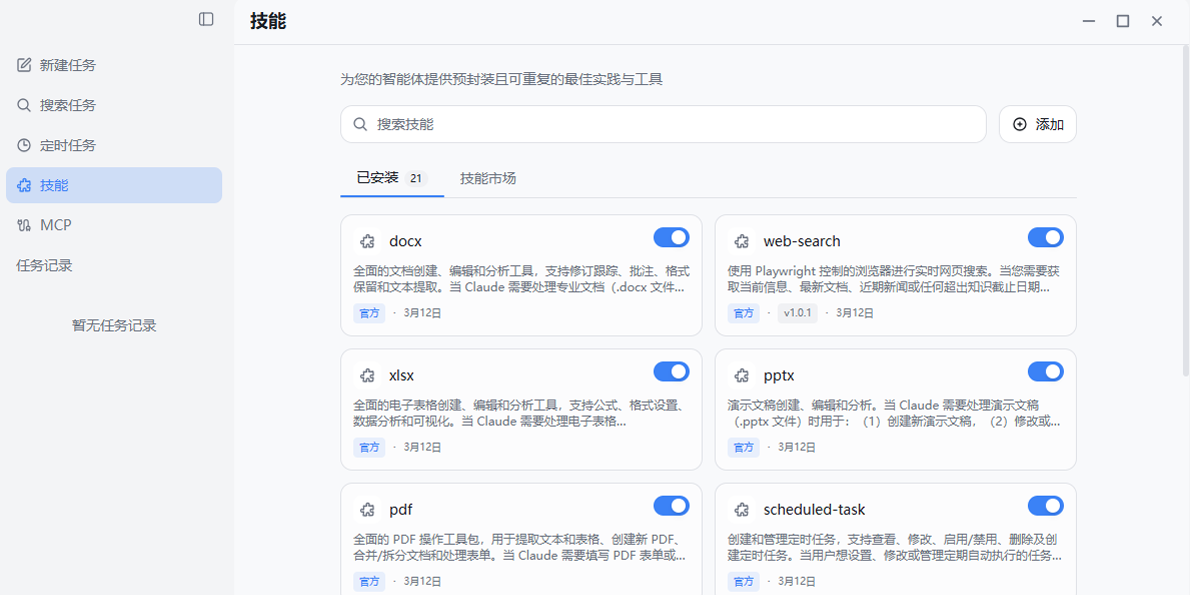The height and width of the screenshot is (595, 1190).
Task: Click the puzzle icon on docx card
Action: point(367,241)
